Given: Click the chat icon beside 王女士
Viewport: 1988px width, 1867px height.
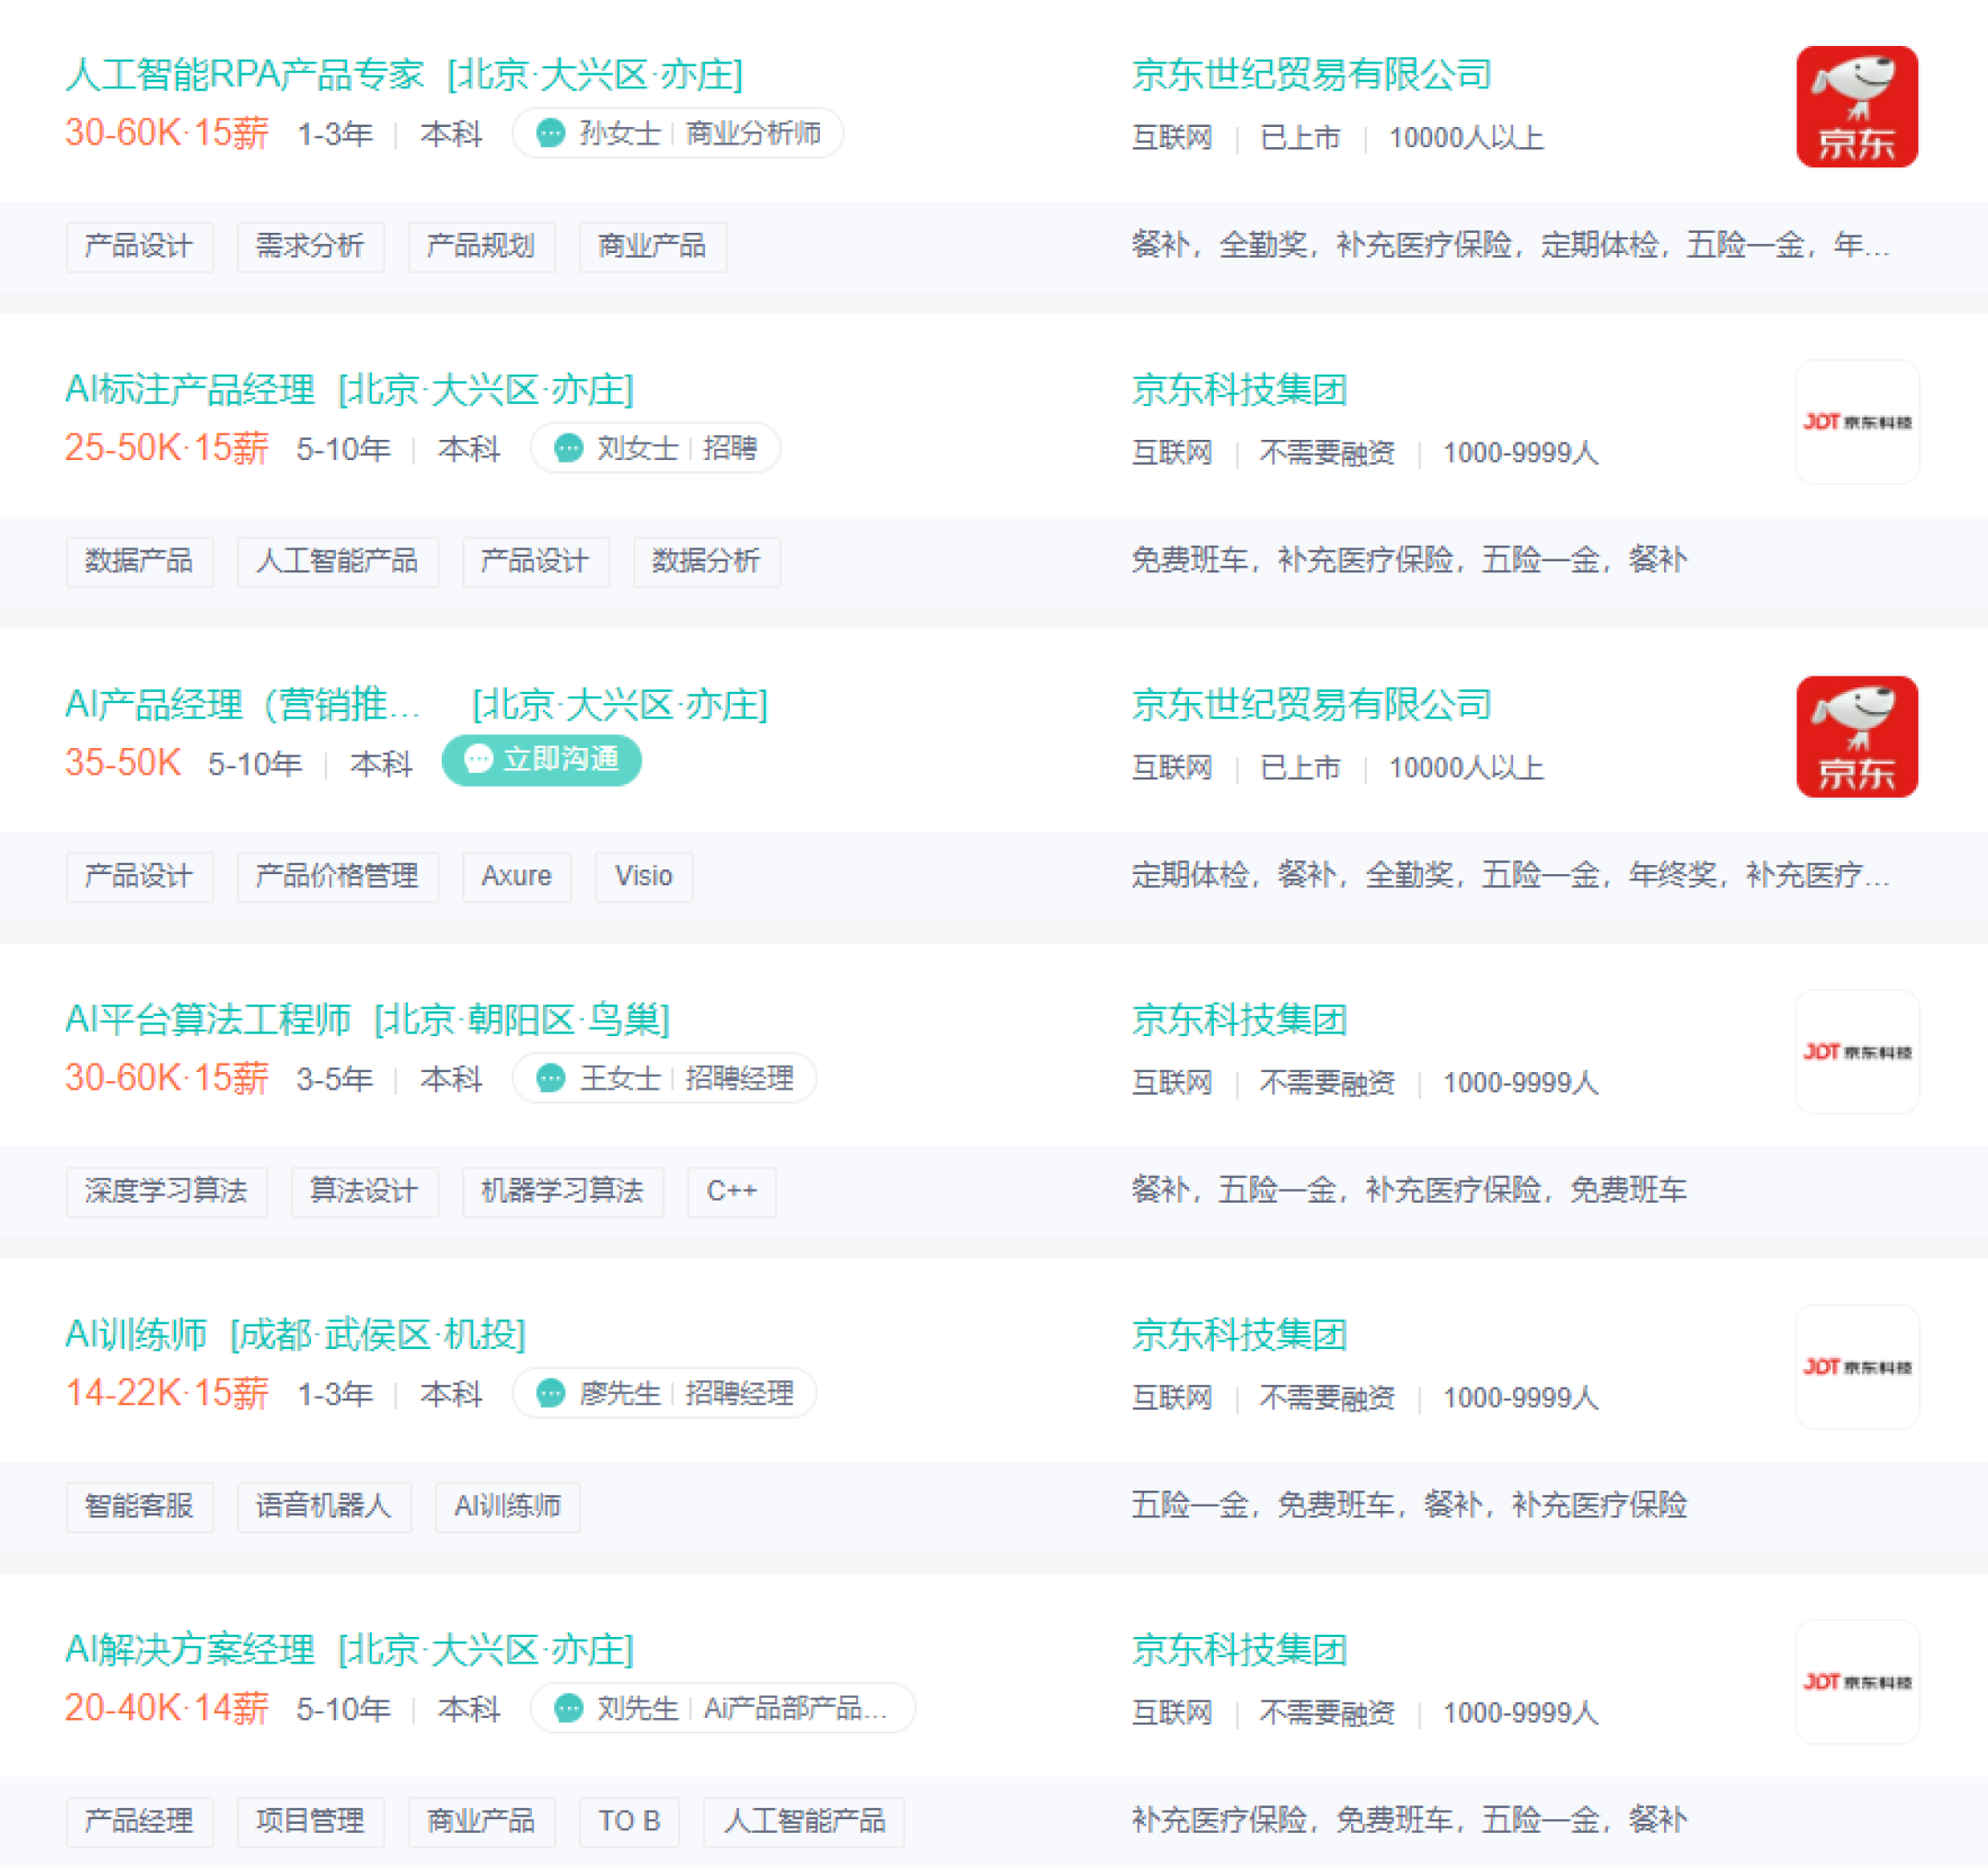Looking at the screenshot, I should pyautogui.click(x=550, y=1078).
